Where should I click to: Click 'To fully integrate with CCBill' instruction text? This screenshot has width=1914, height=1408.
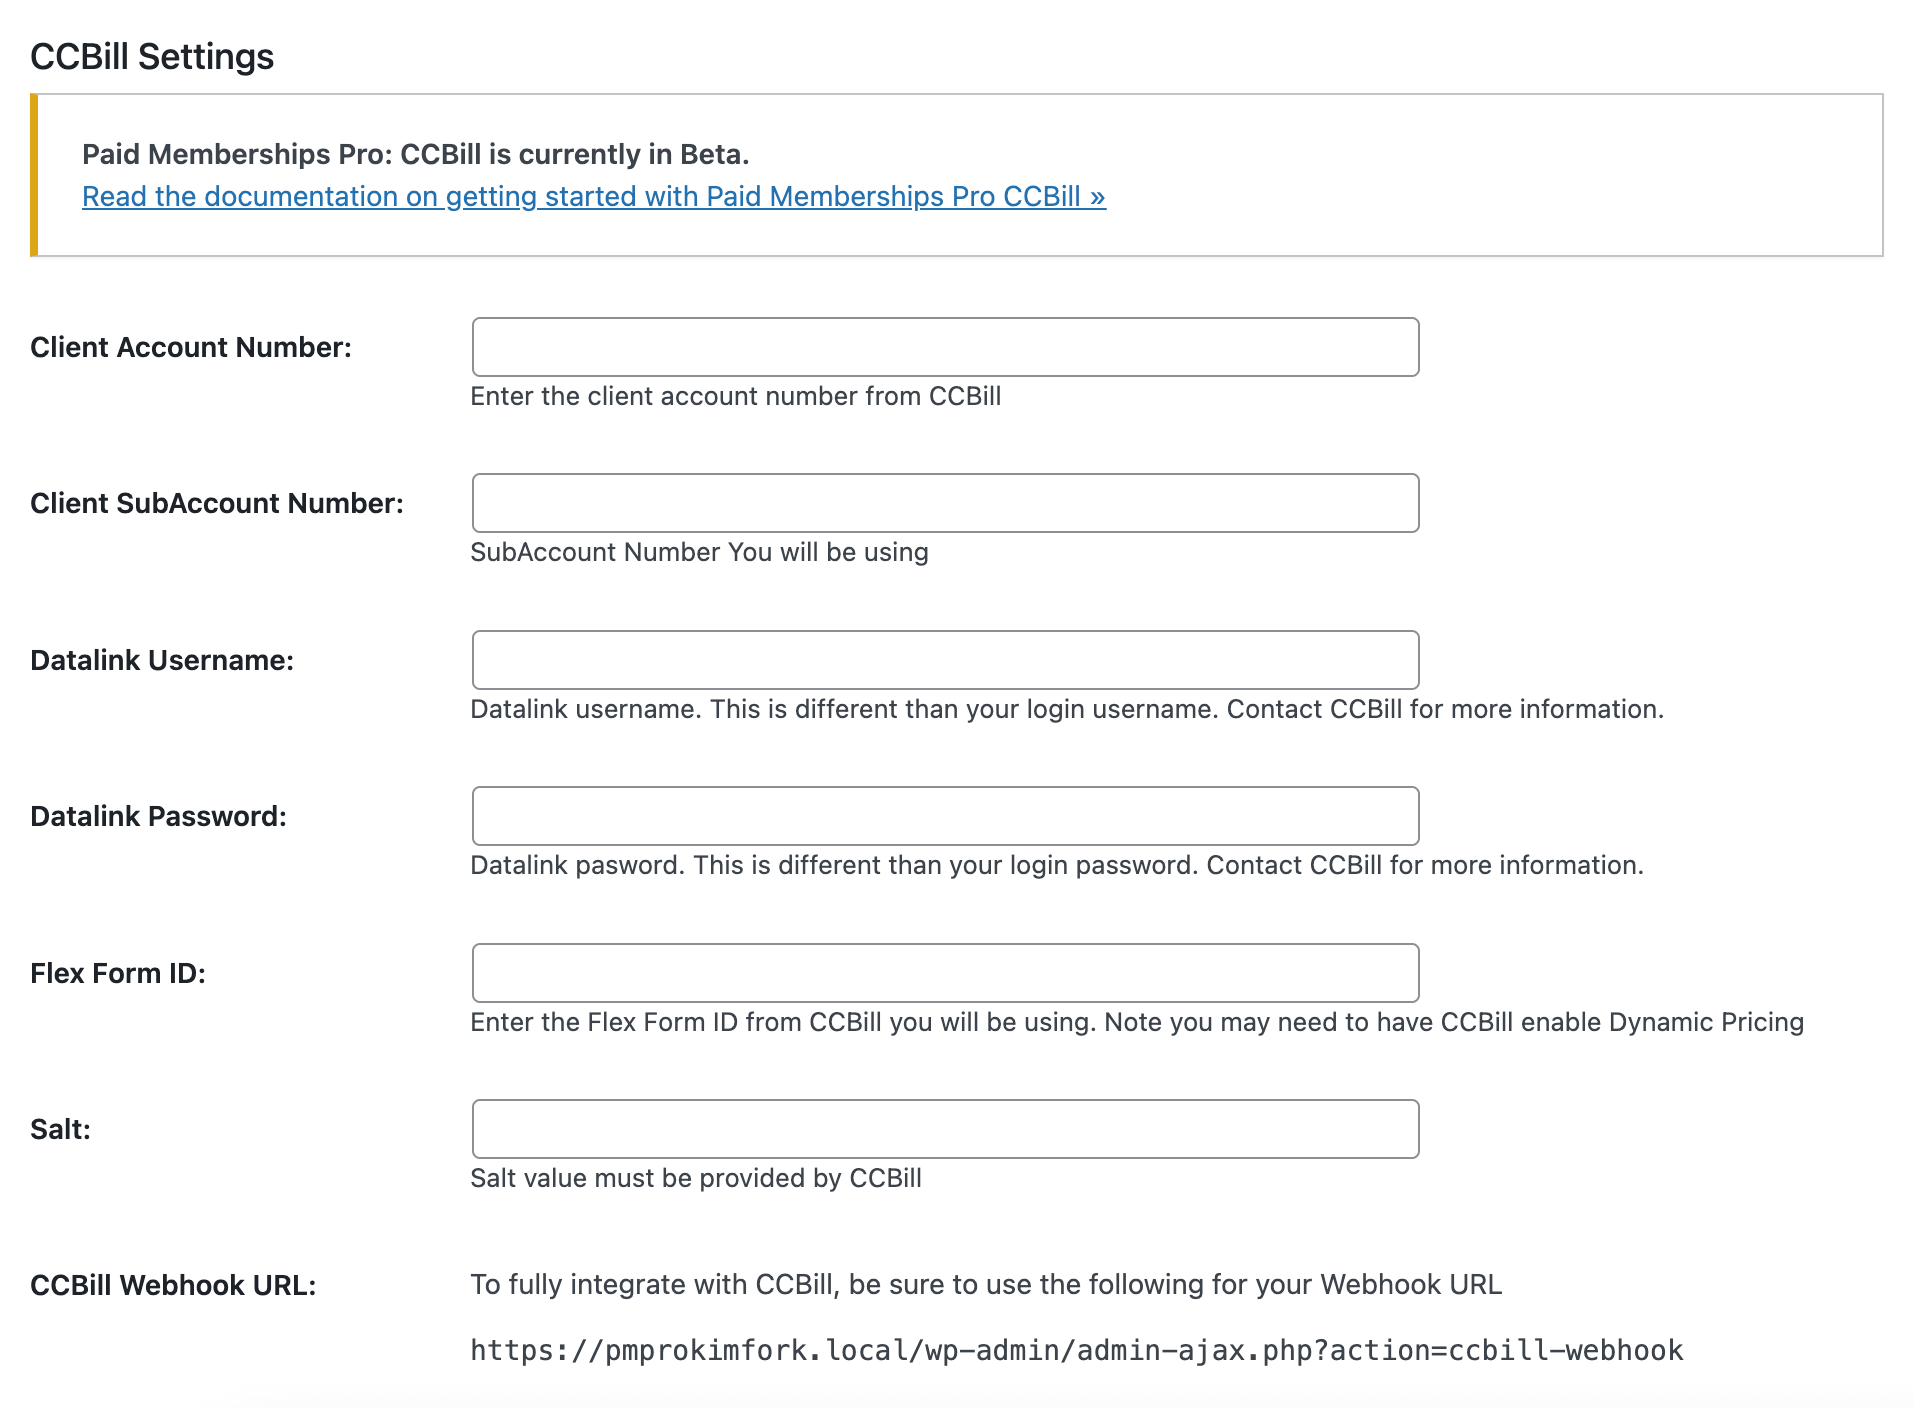(x=986, y=1284)
